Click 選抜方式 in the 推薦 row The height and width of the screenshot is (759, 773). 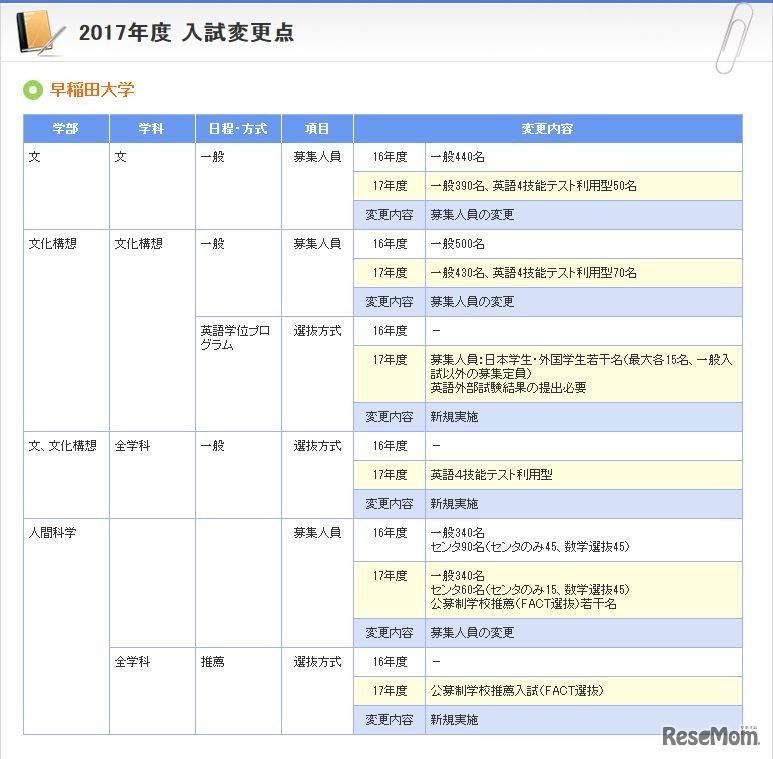[317, 662]
